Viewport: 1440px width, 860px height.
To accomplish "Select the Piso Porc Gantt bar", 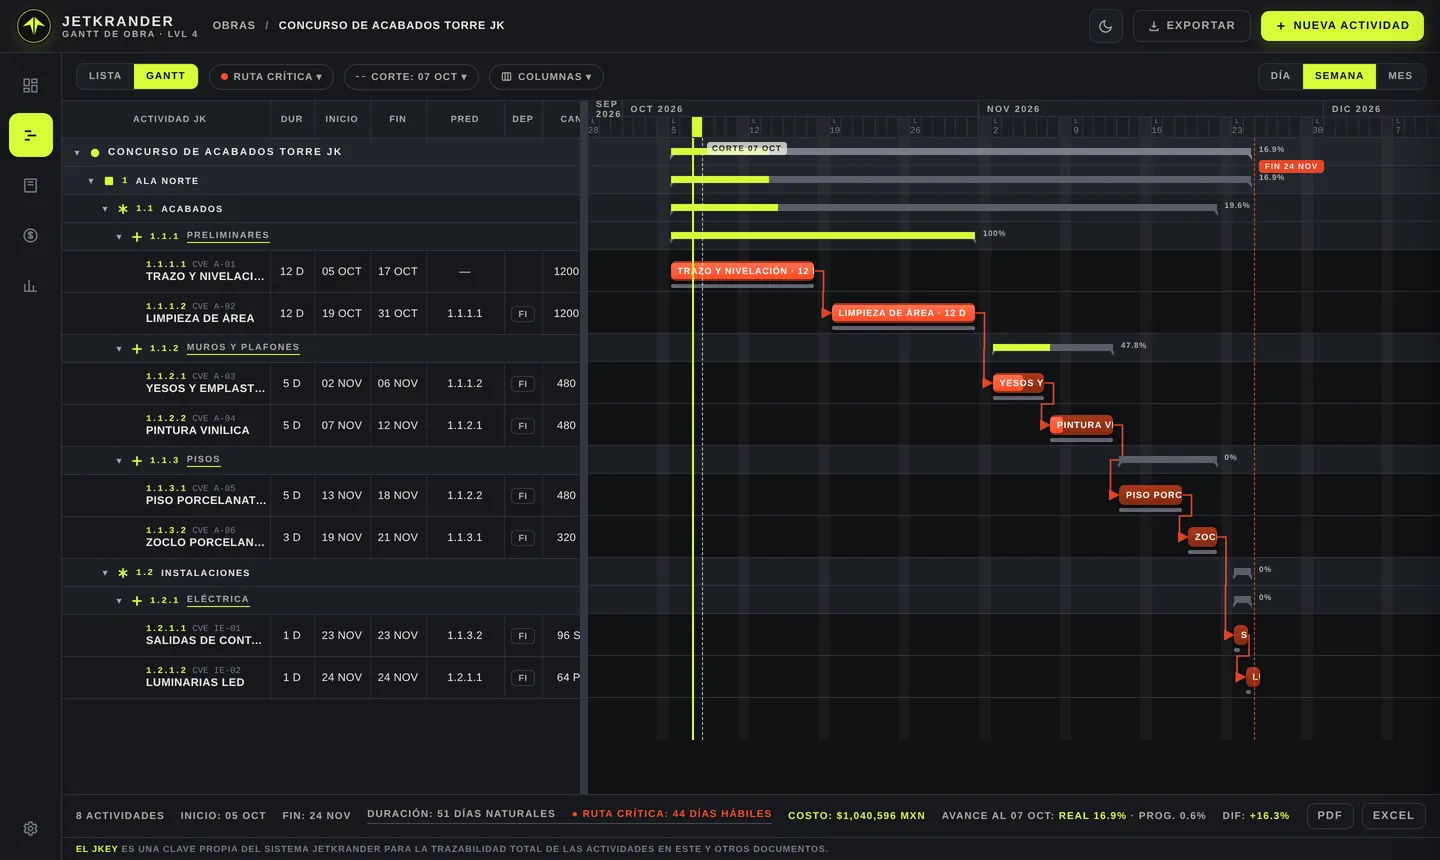I will 1150,495.
